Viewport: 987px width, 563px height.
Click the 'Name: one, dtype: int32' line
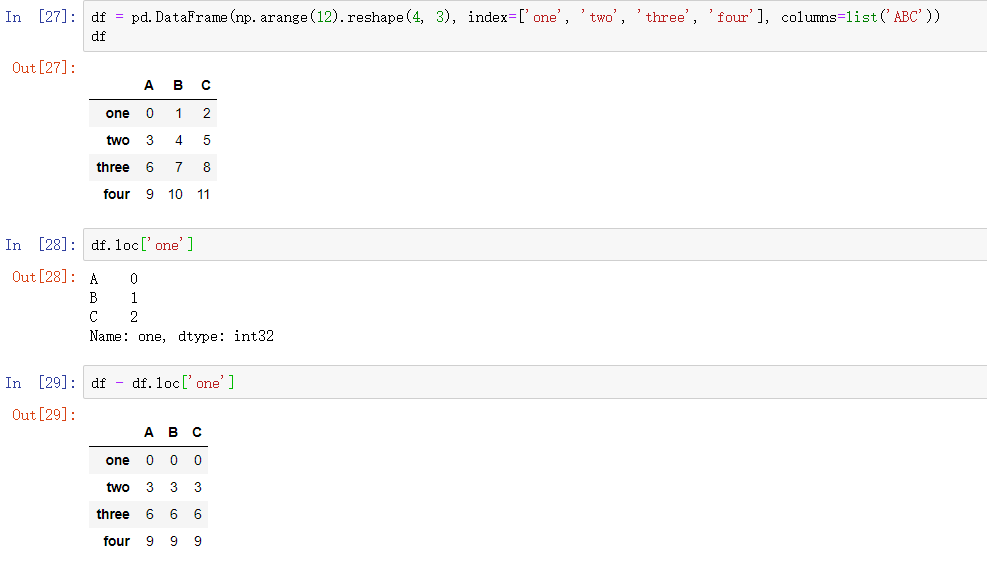tap(181, 336)
